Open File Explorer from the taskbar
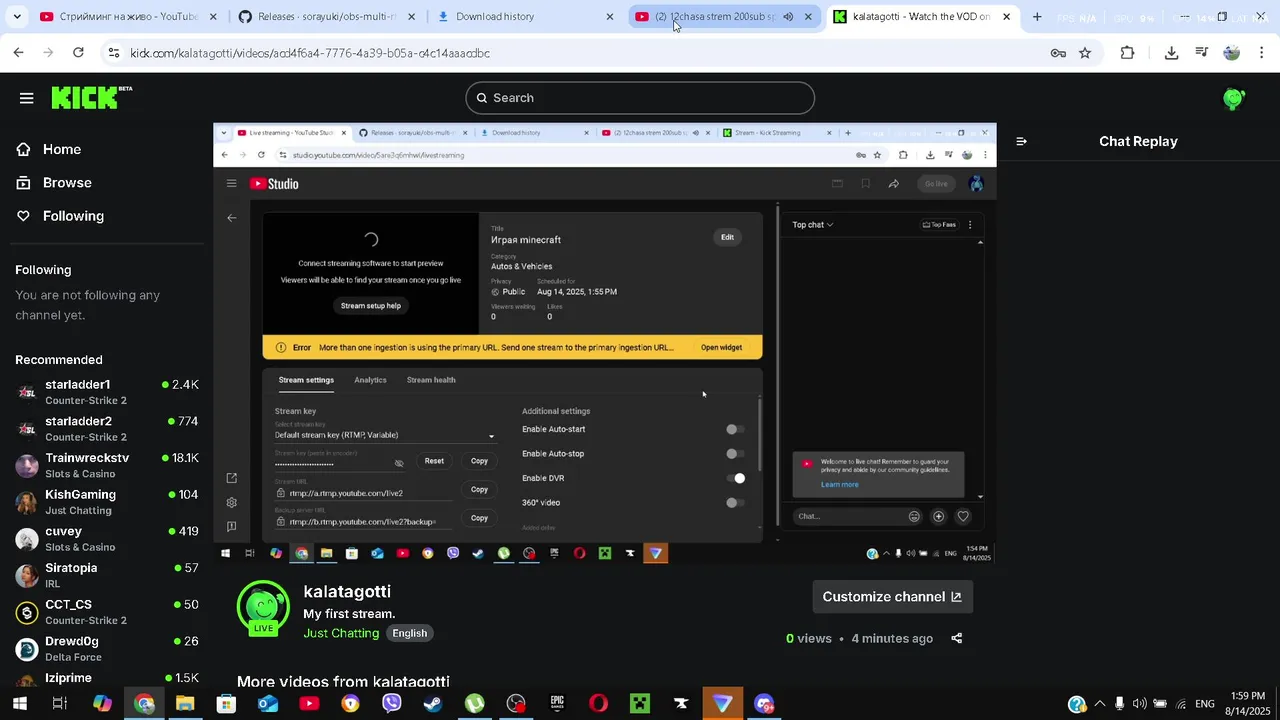Screen dimensions: 1280x720 point(185,704)
